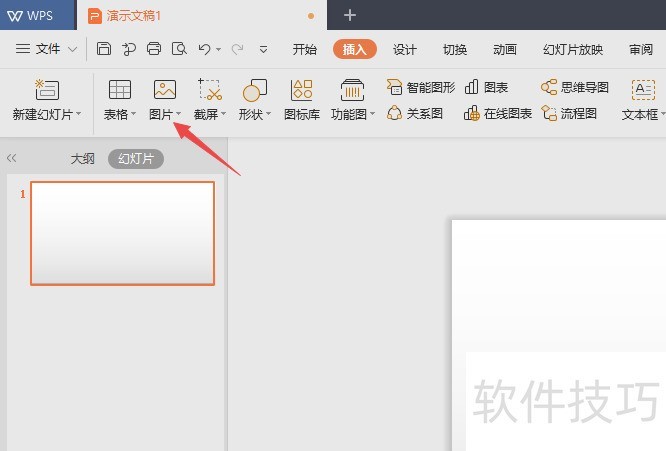Screen dimensions: 666x451
Task: Click 思维导图 mind map button
Action: [x=575, y=88]
